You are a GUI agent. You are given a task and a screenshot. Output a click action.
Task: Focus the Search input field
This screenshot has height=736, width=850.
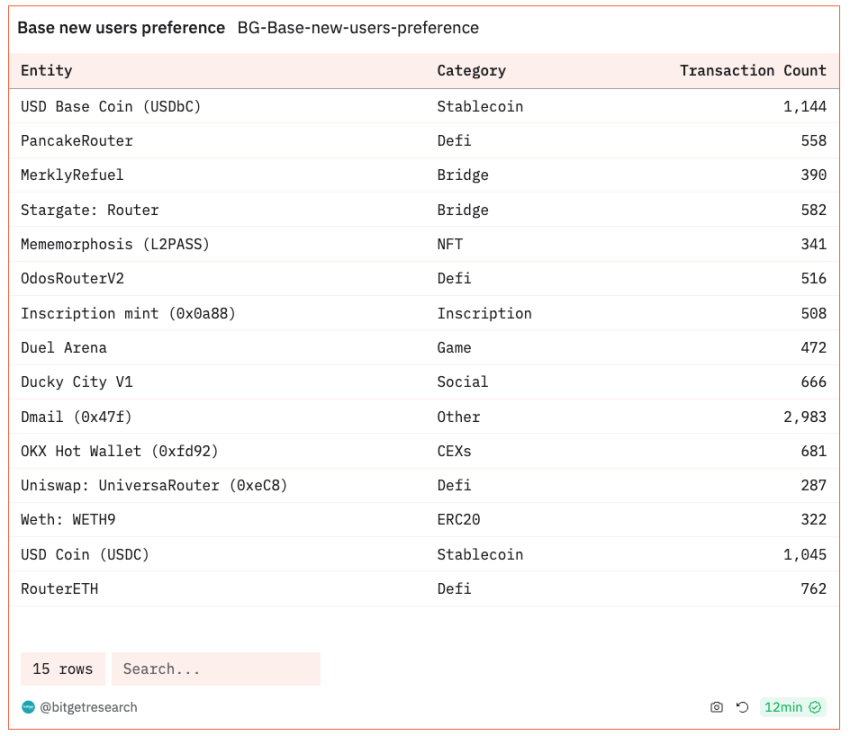pyautogui.click(x=215, y=669)
